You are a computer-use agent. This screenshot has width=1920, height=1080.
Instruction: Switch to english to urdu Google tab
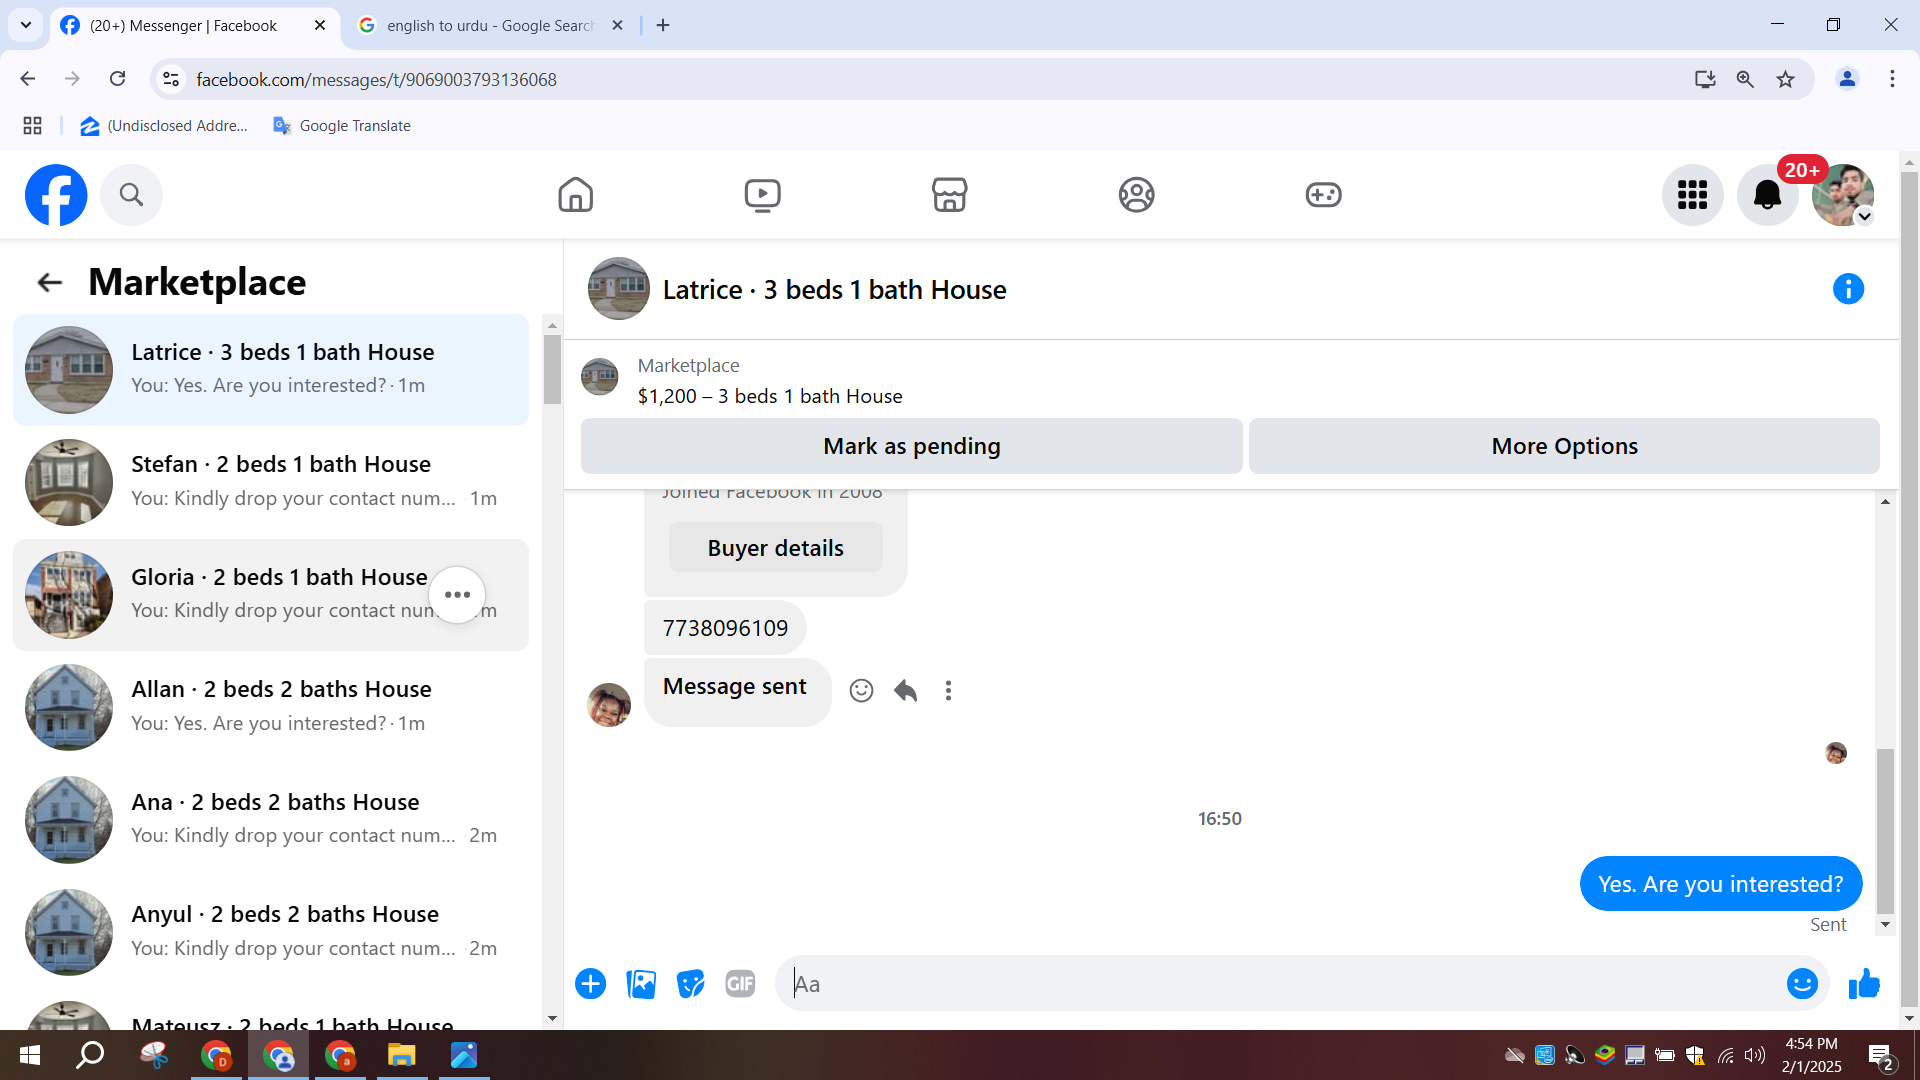pos(490,26)
